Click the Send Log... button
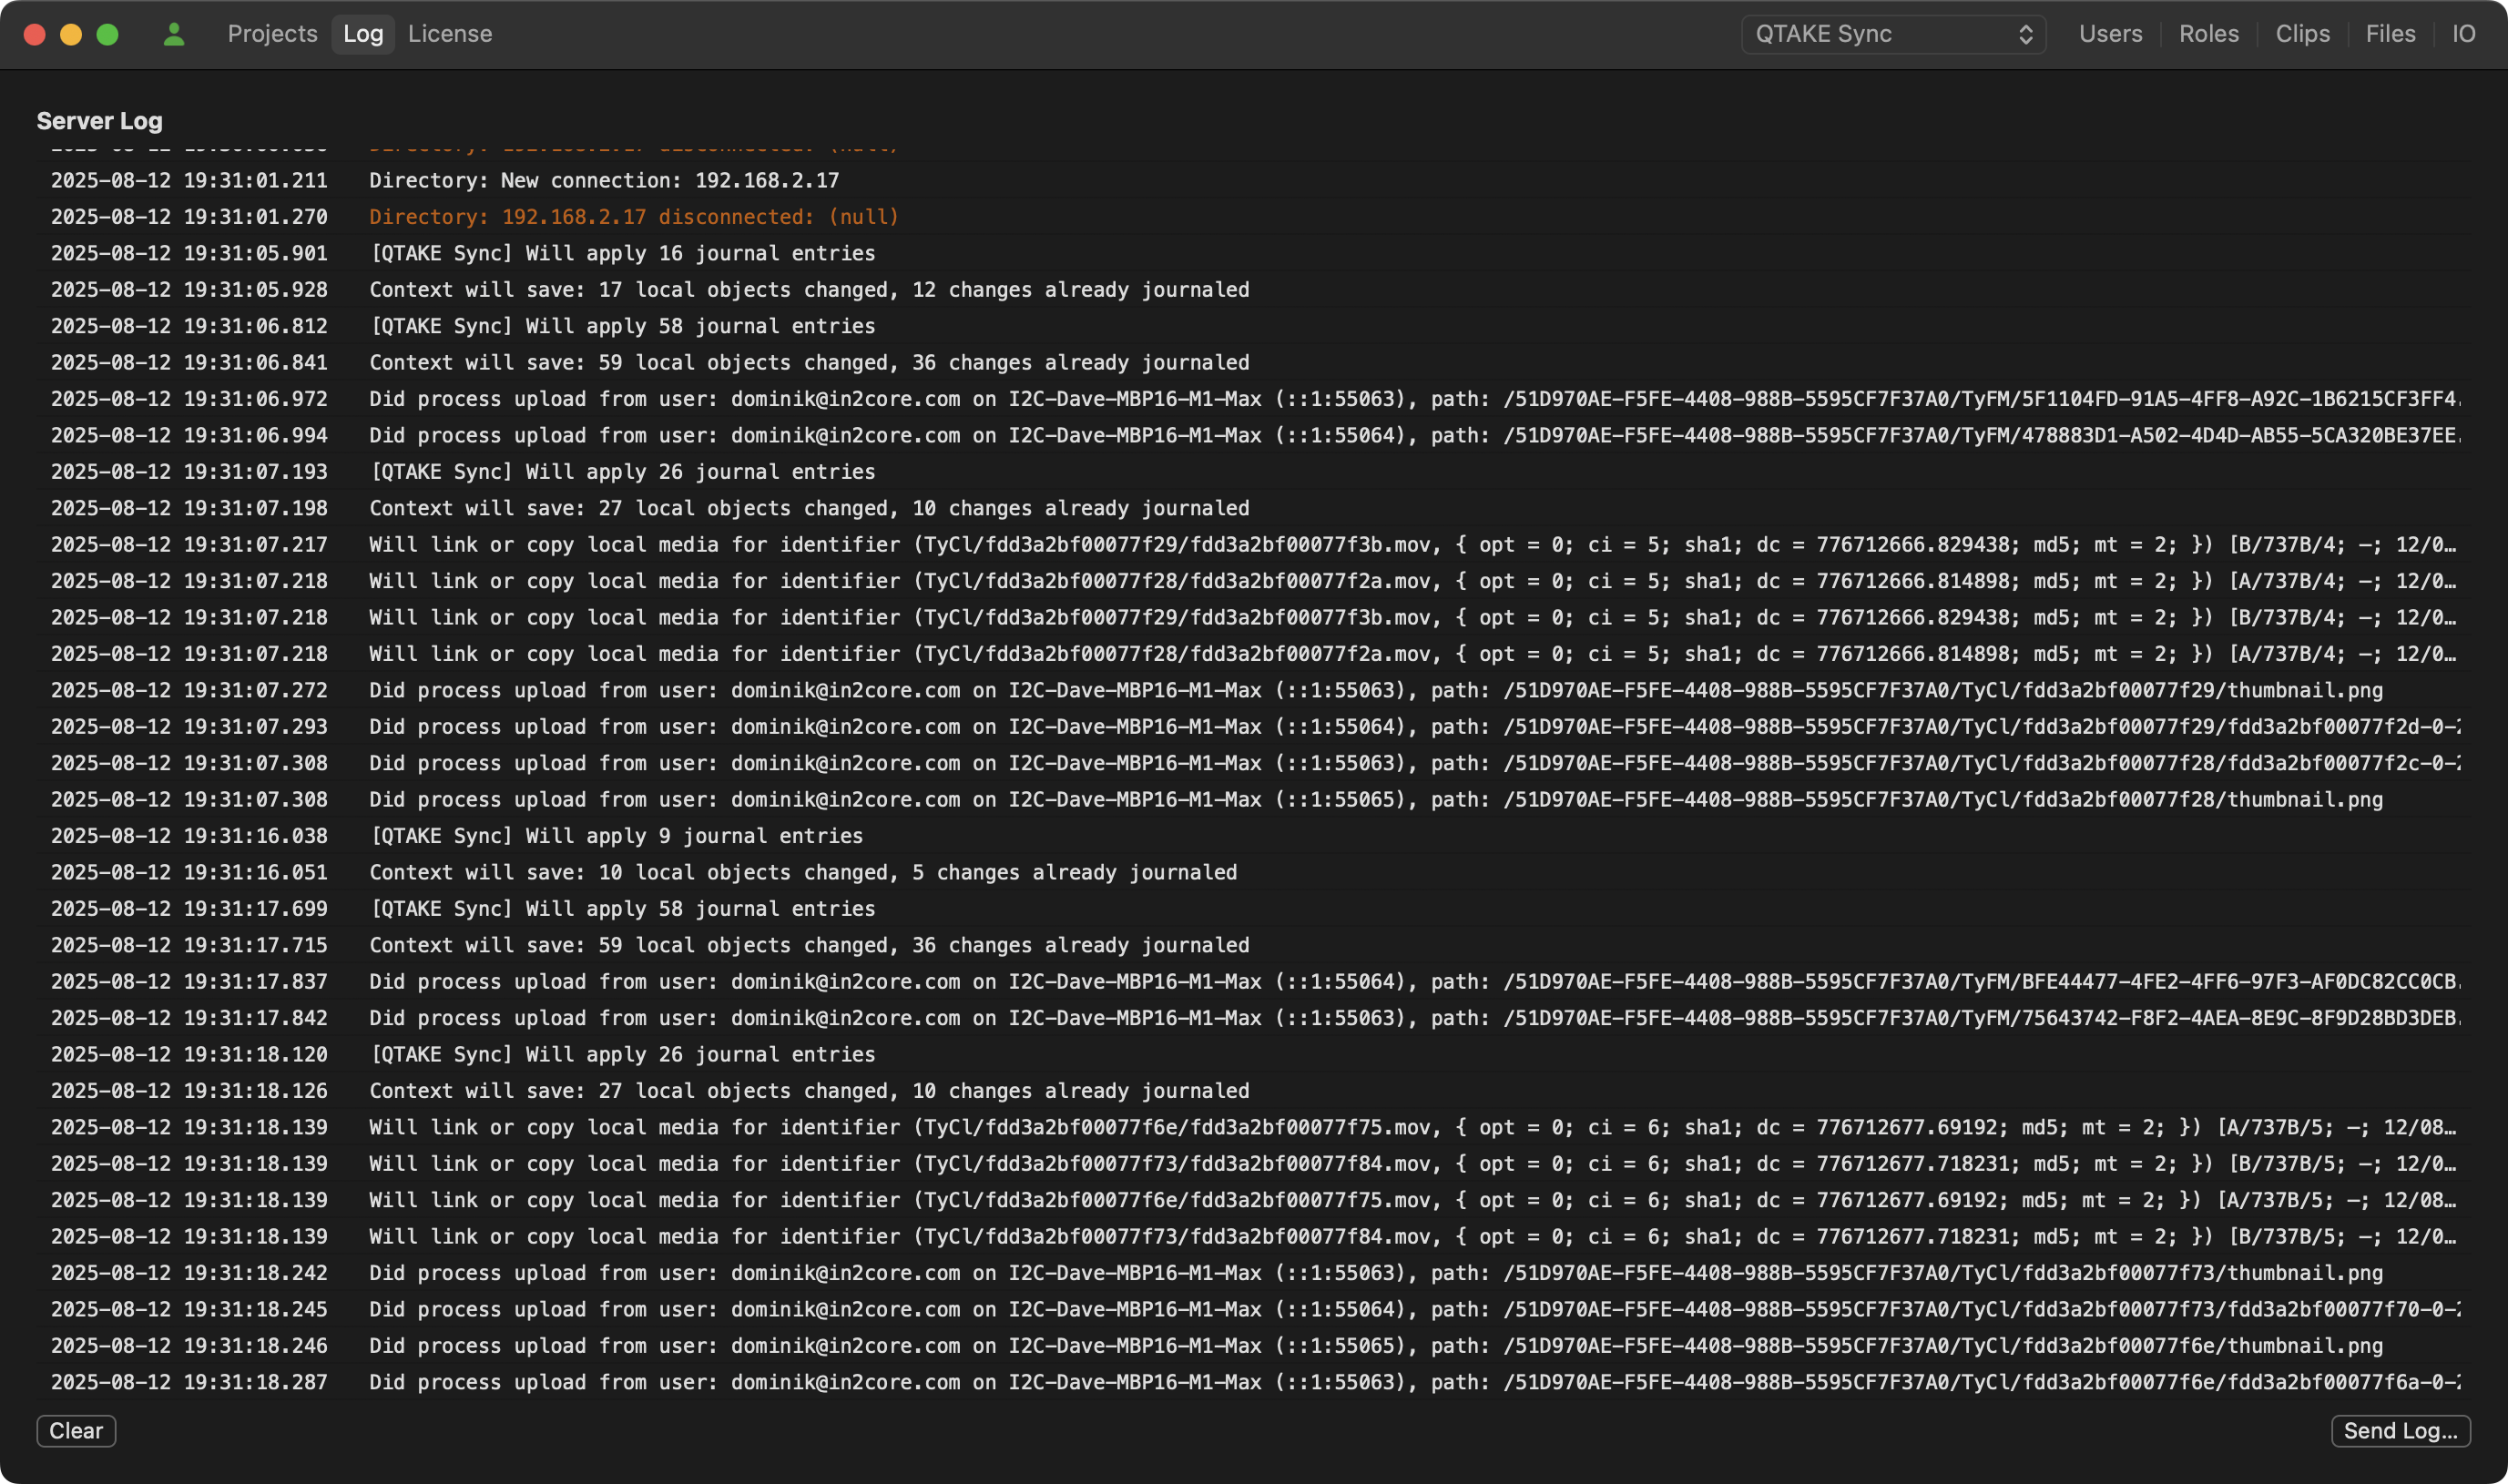 (2400, 1430)
